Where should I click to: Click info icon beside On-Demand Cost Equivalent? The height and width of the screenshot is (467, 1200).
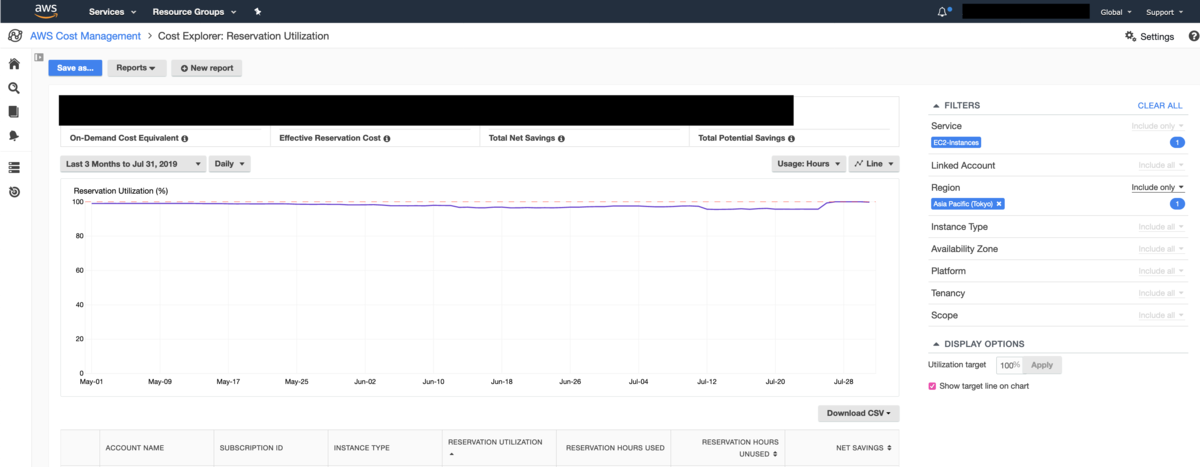point(185,139)
